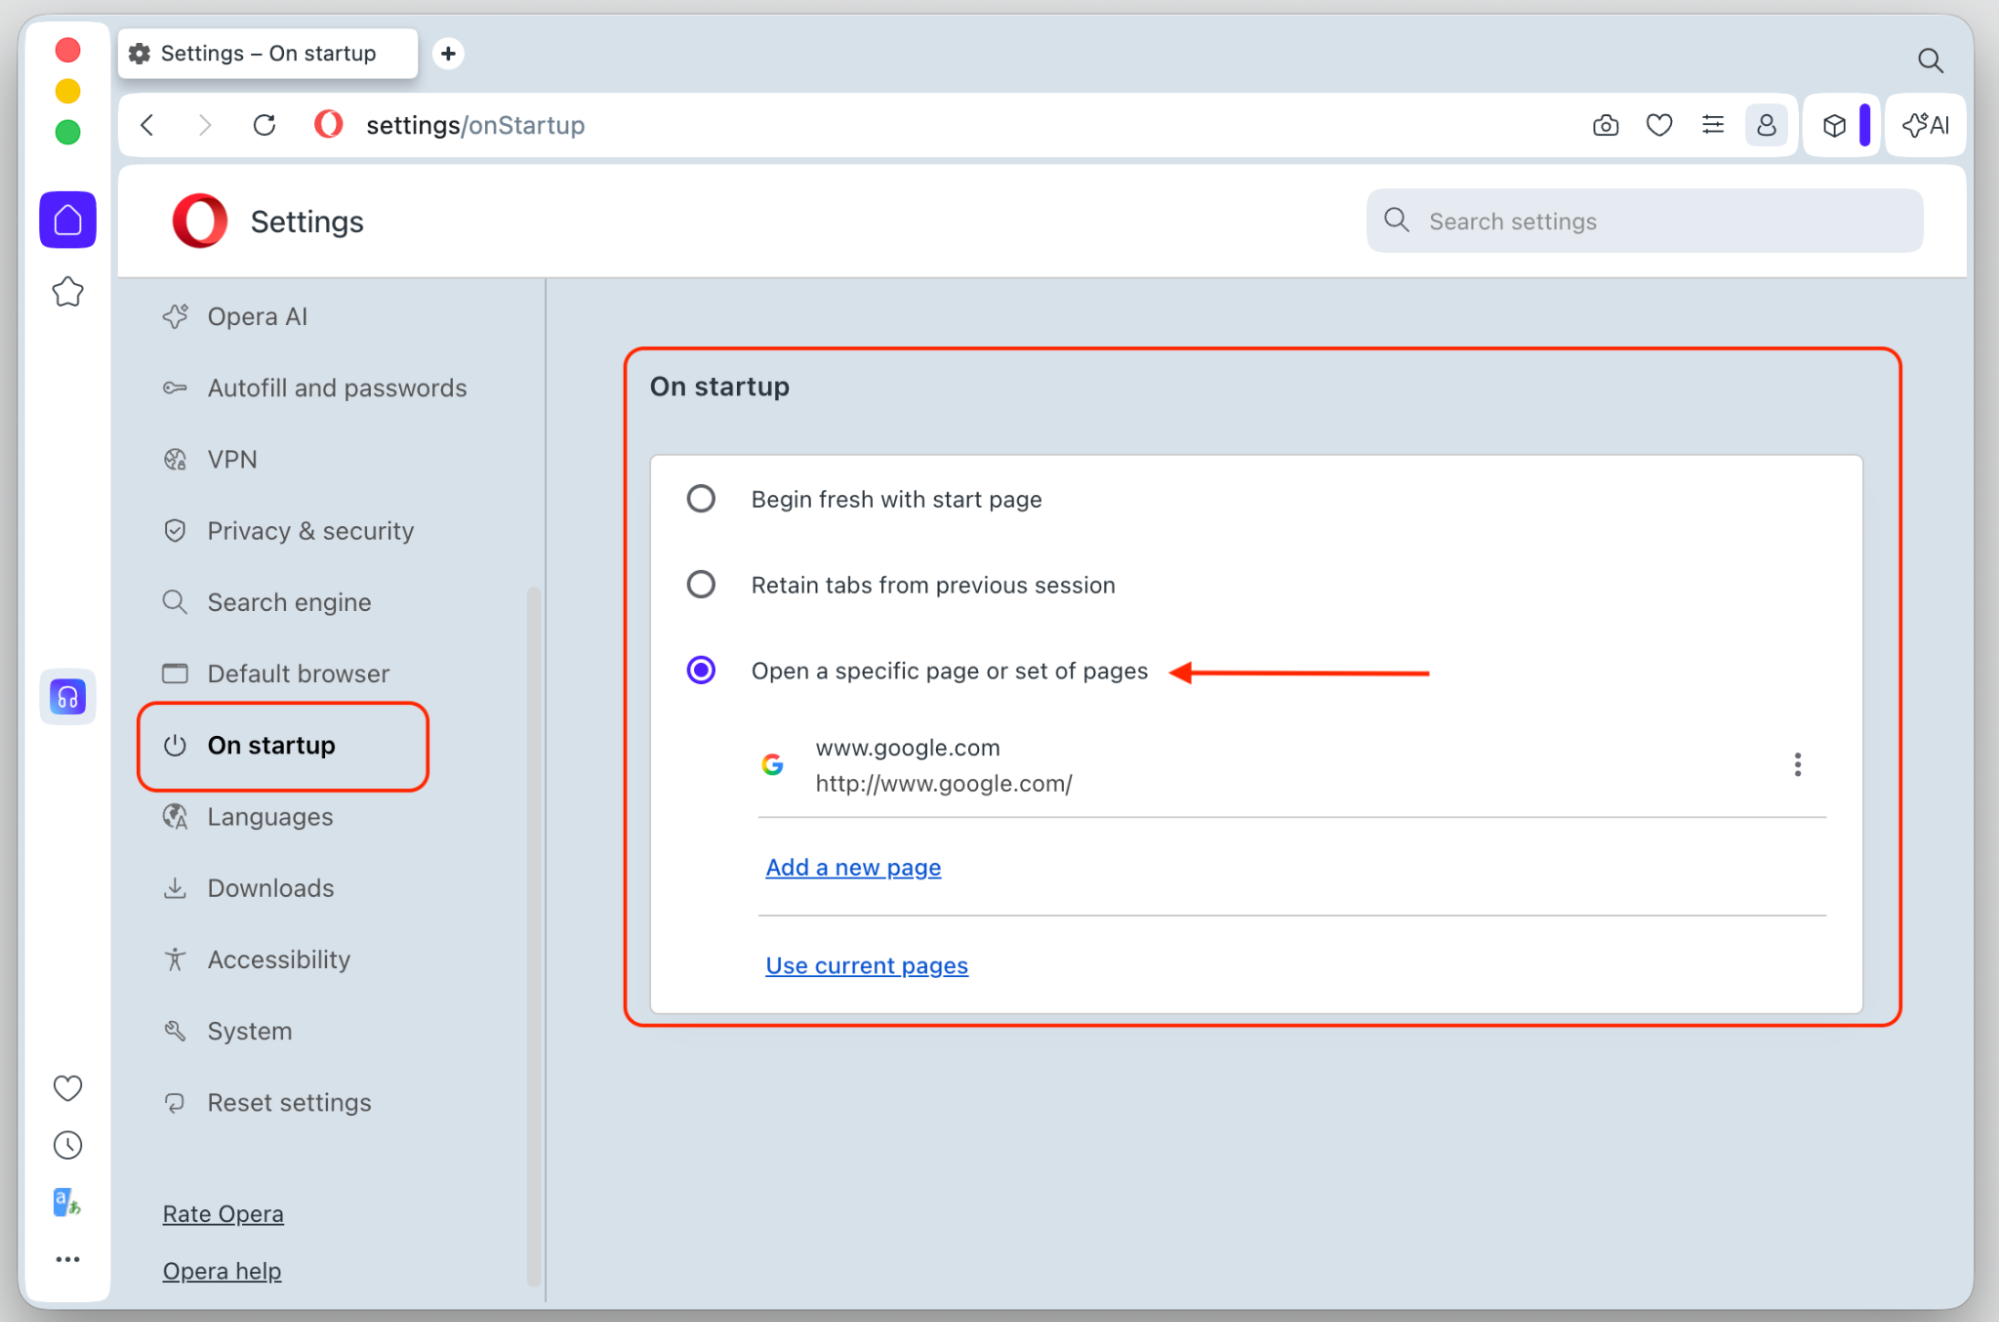Reload the settings page

coord(264,125)
